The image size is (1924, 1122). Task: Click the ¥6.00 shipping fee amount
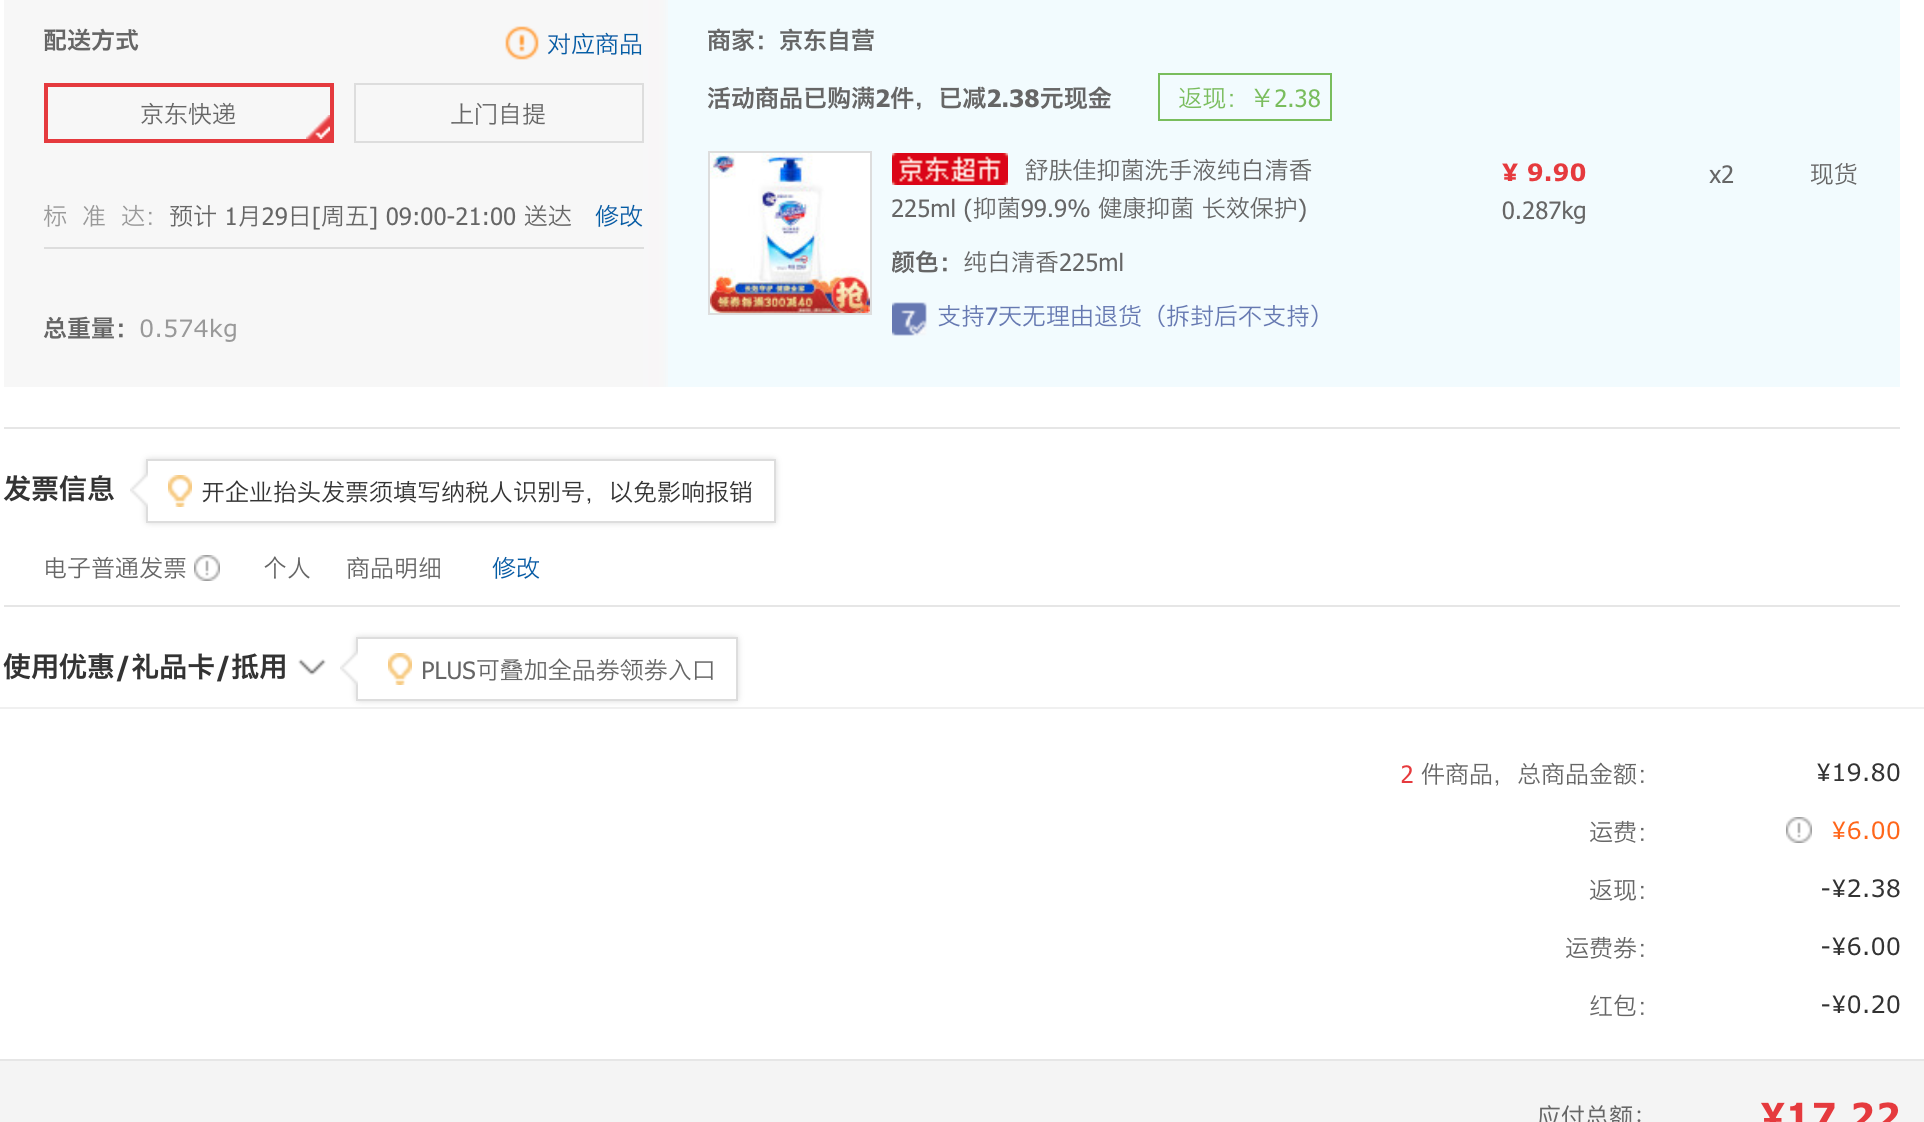tap(1866, 830)
